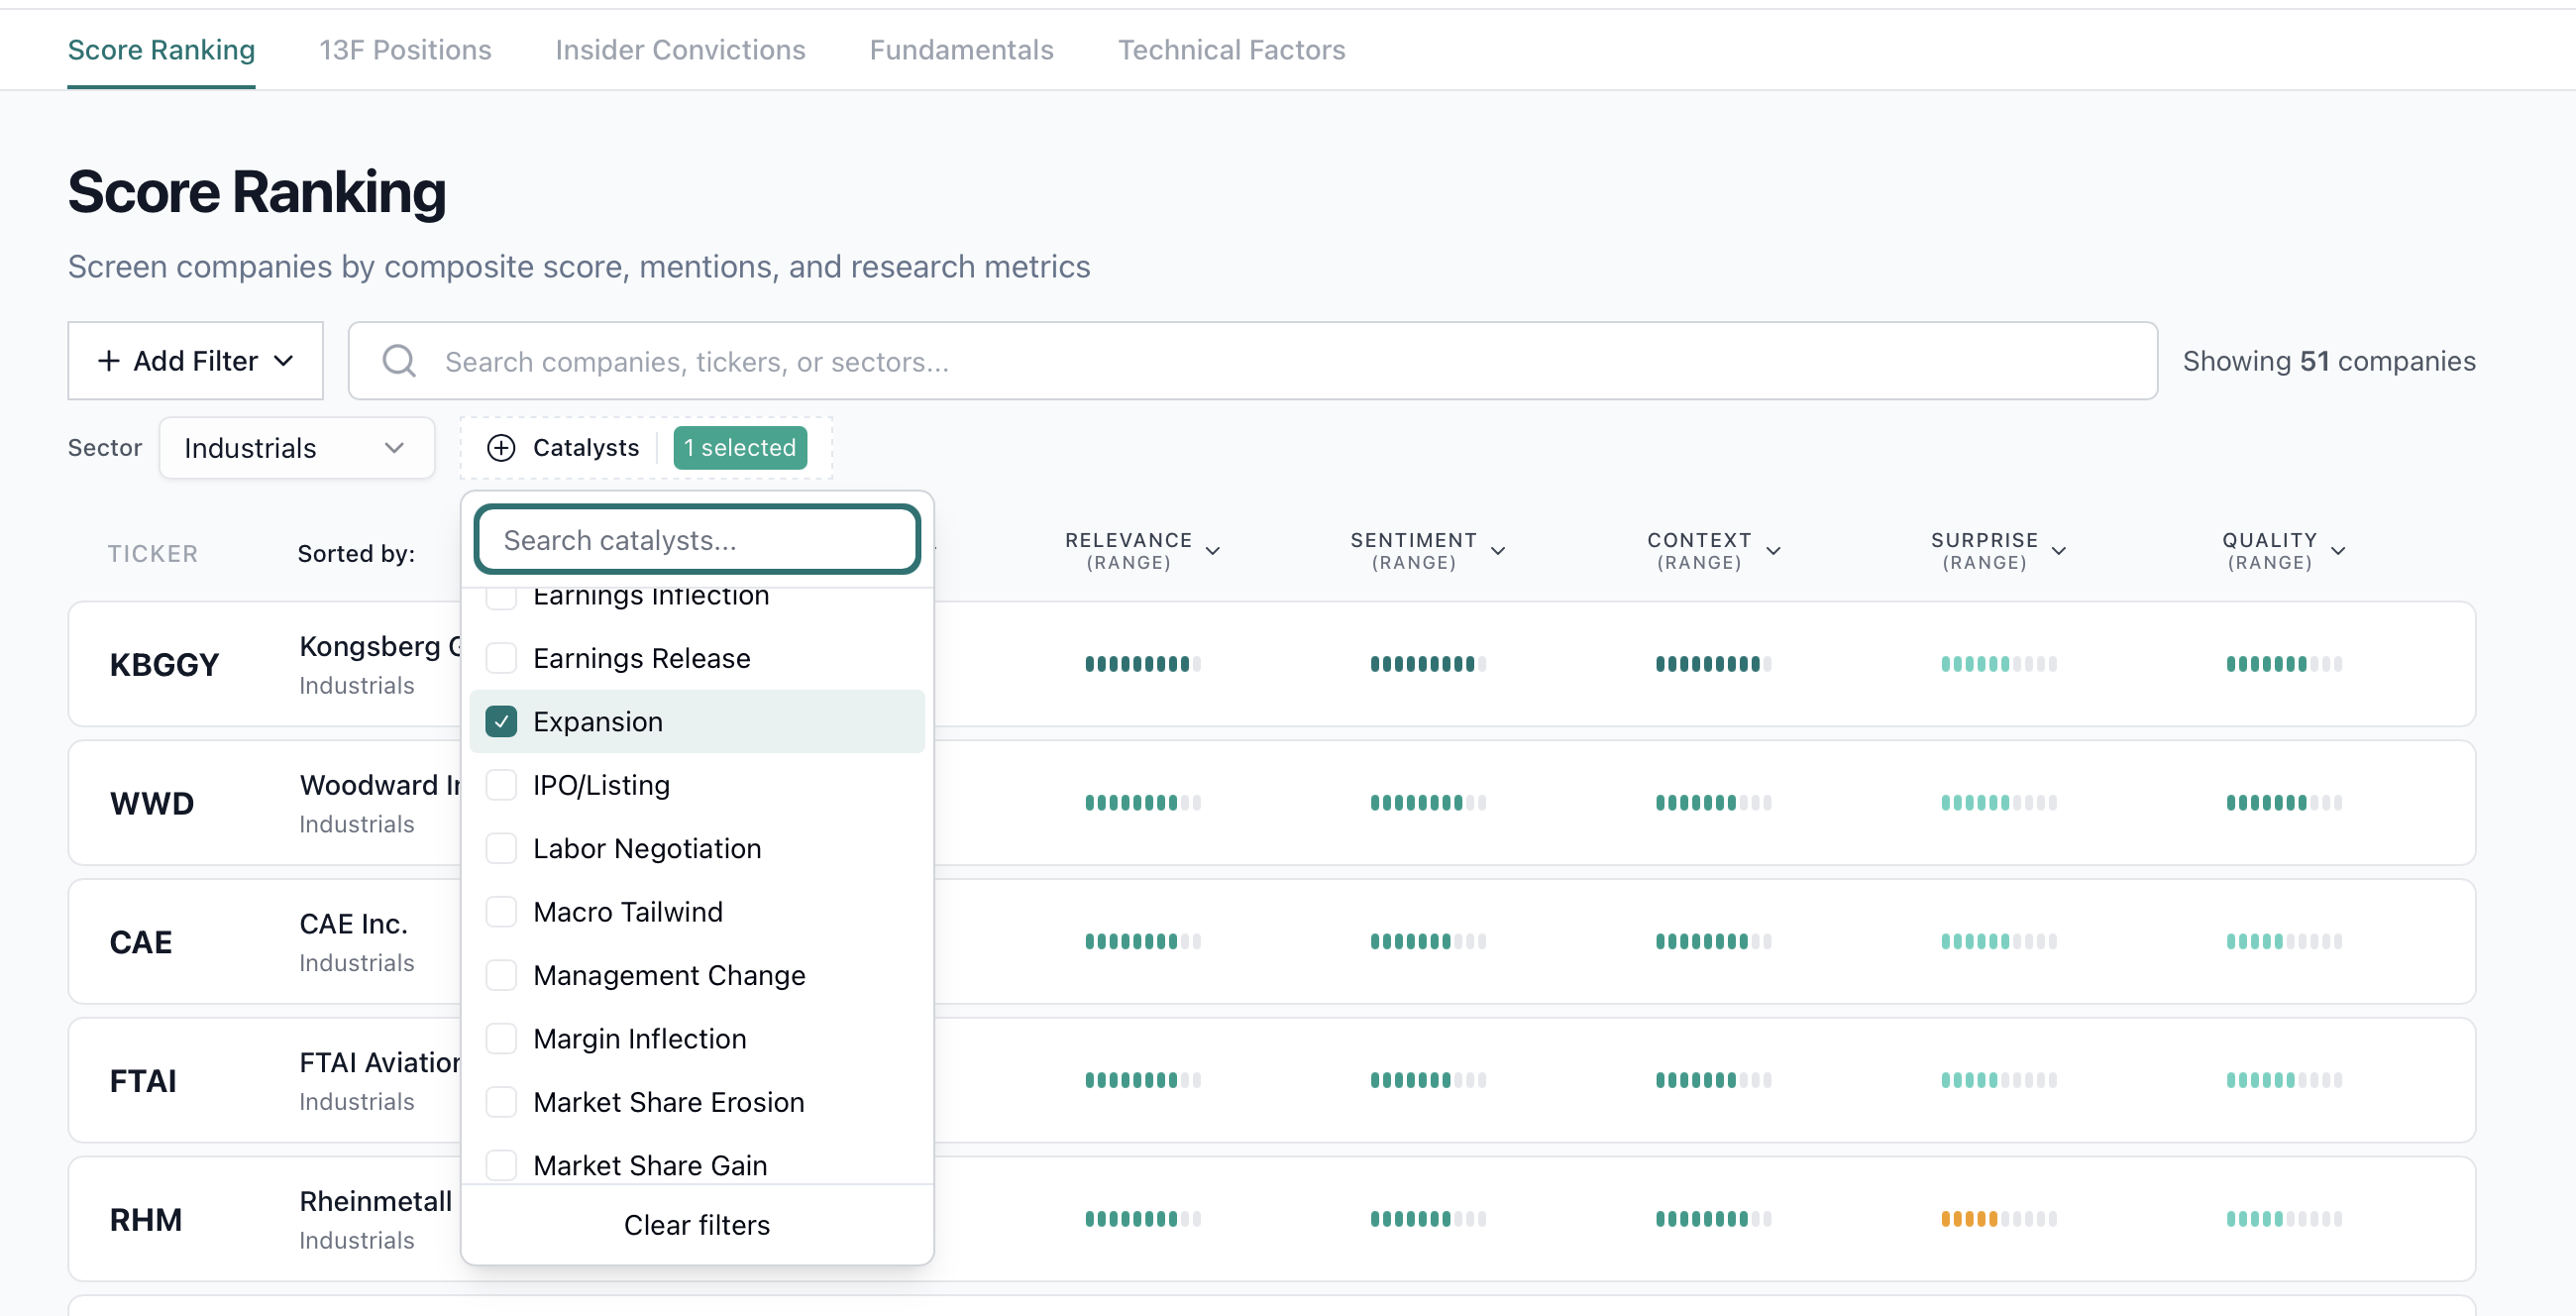The height and width of the screenshot is (1316, 2576).
Task: Click the Rheinmetall company name
Action: tap(376, 1201)
